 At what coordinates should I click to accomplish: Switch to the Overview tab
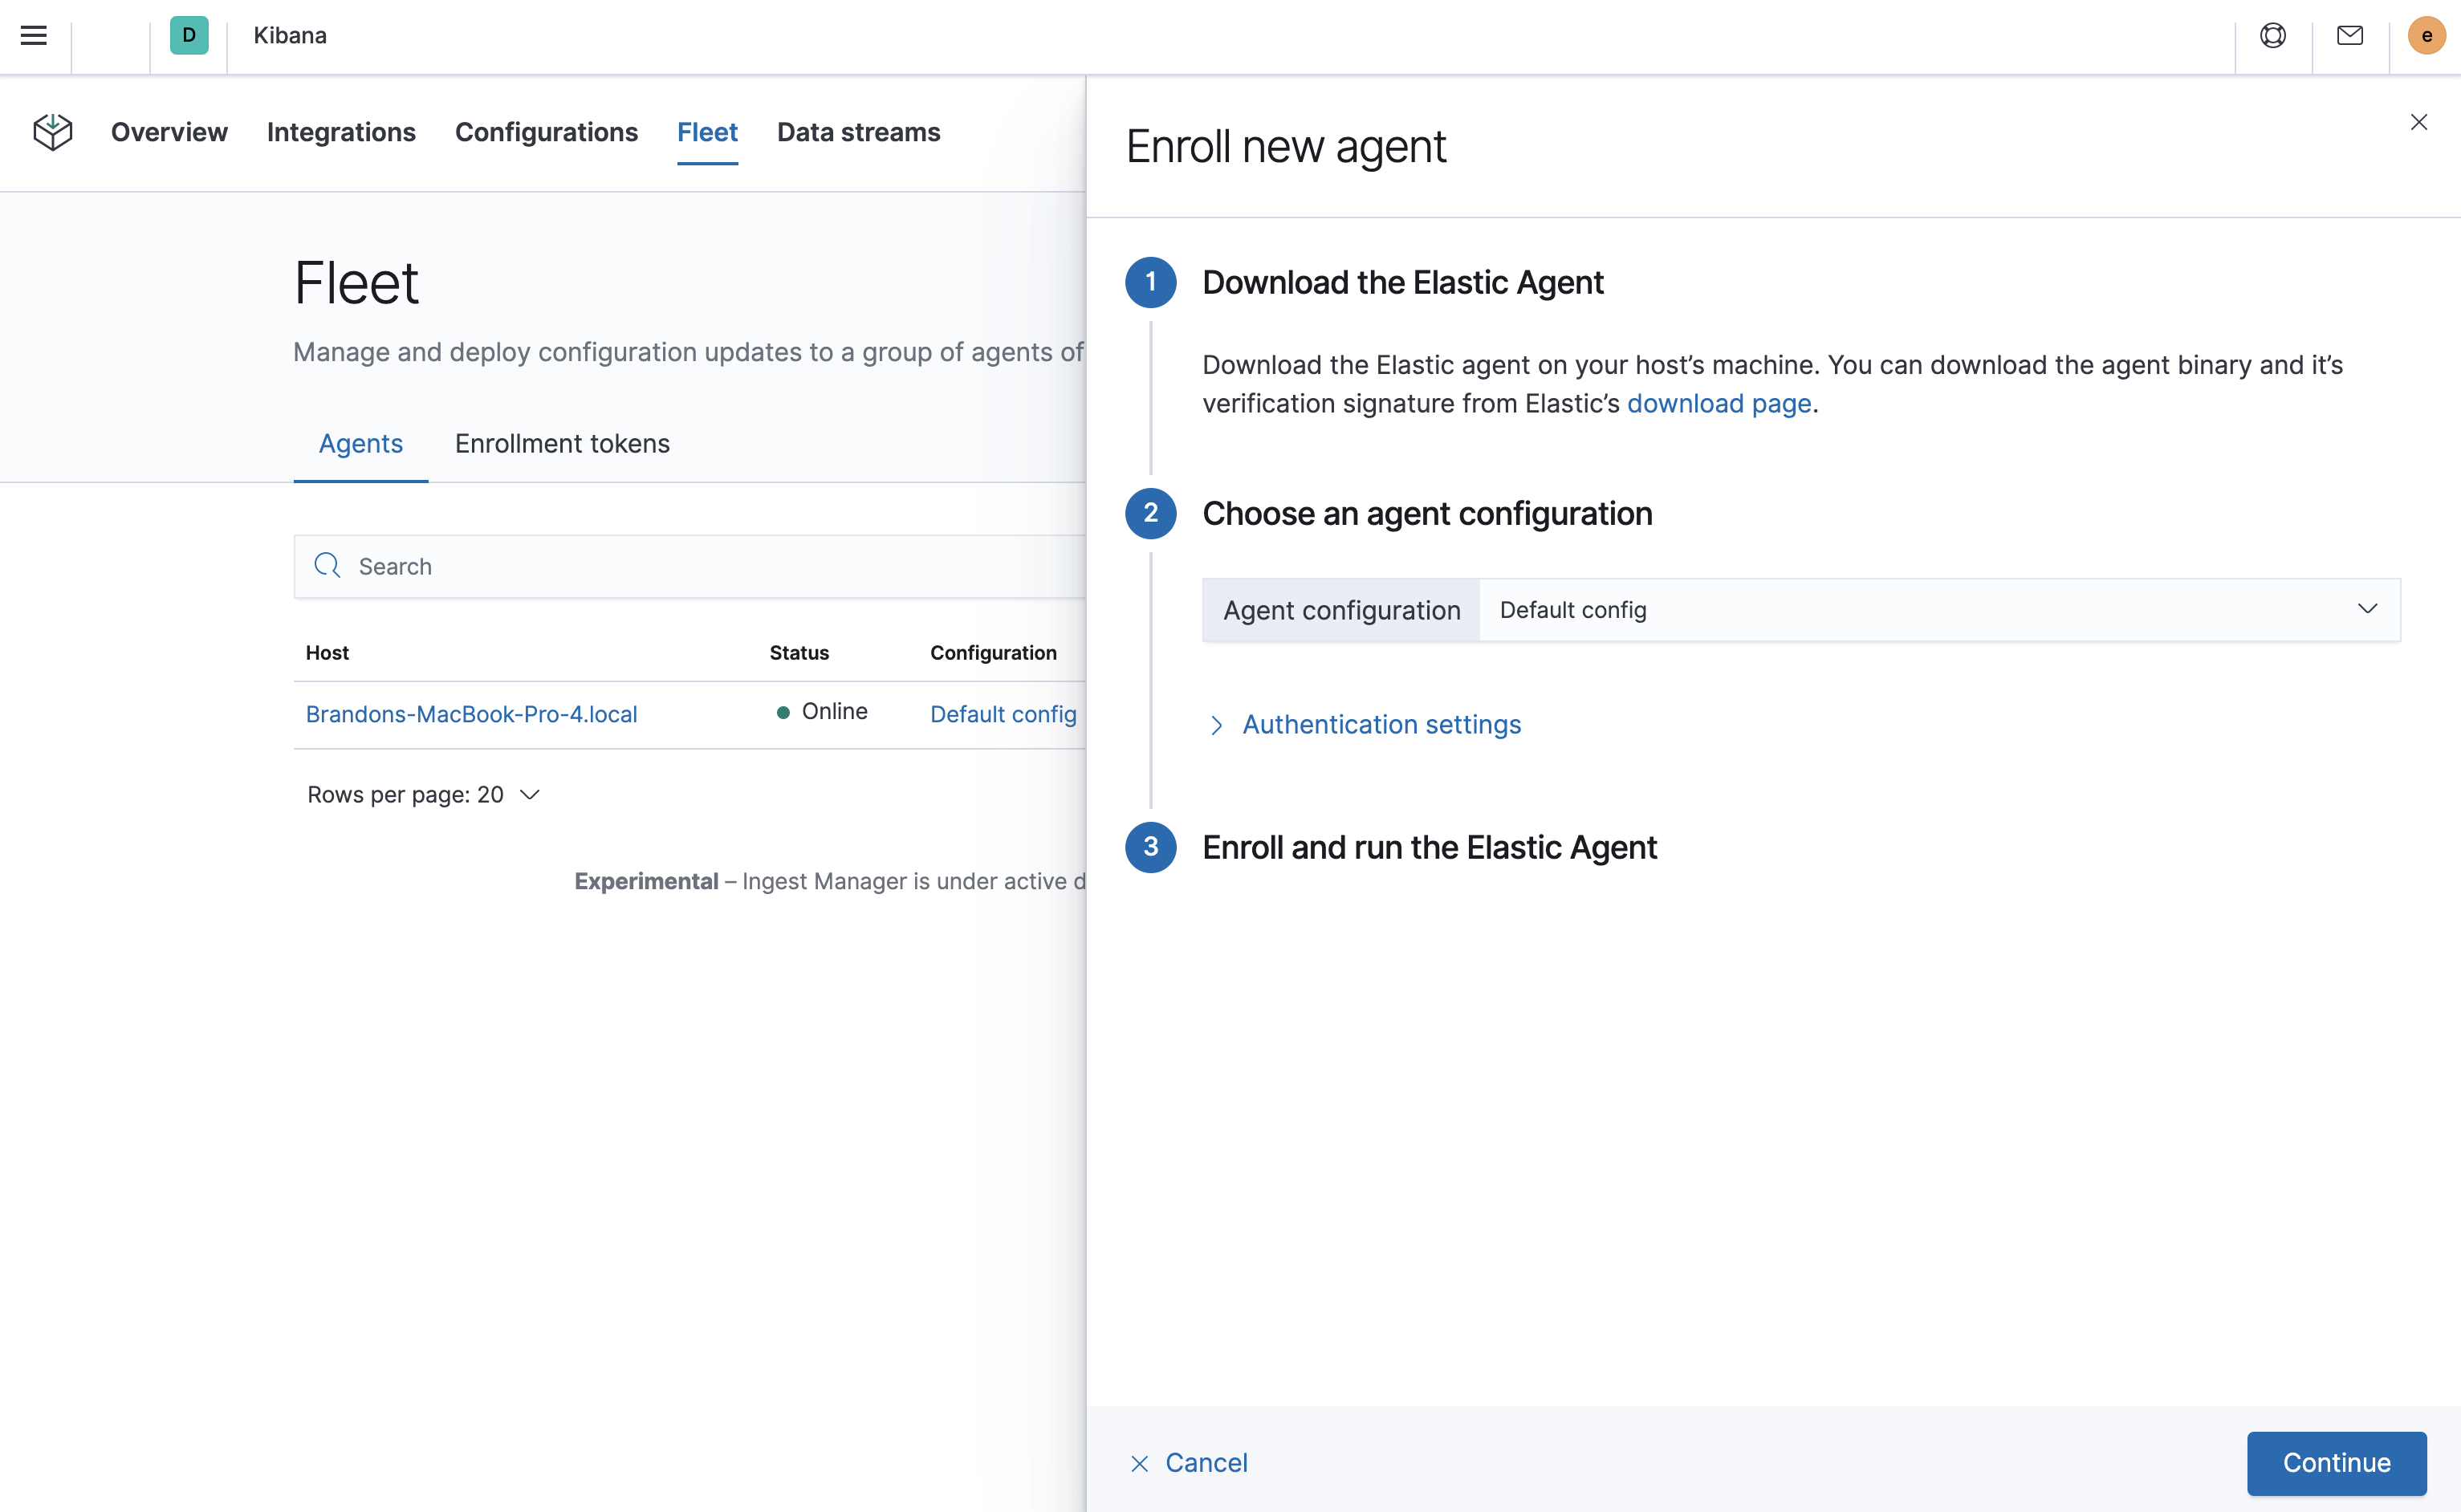point(169,132)
